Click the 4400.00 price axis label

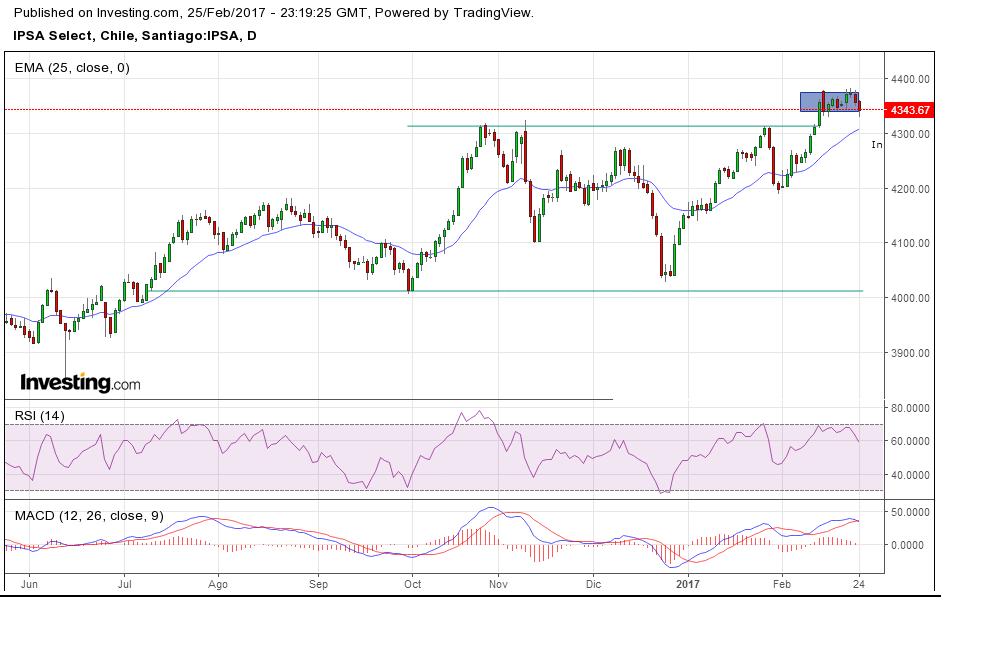[910, 79]
